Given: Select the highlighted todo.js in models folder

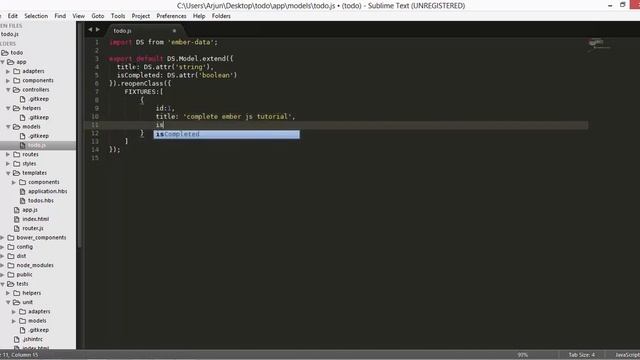Looking at the screenshot, I should click(x=37, y=145).
